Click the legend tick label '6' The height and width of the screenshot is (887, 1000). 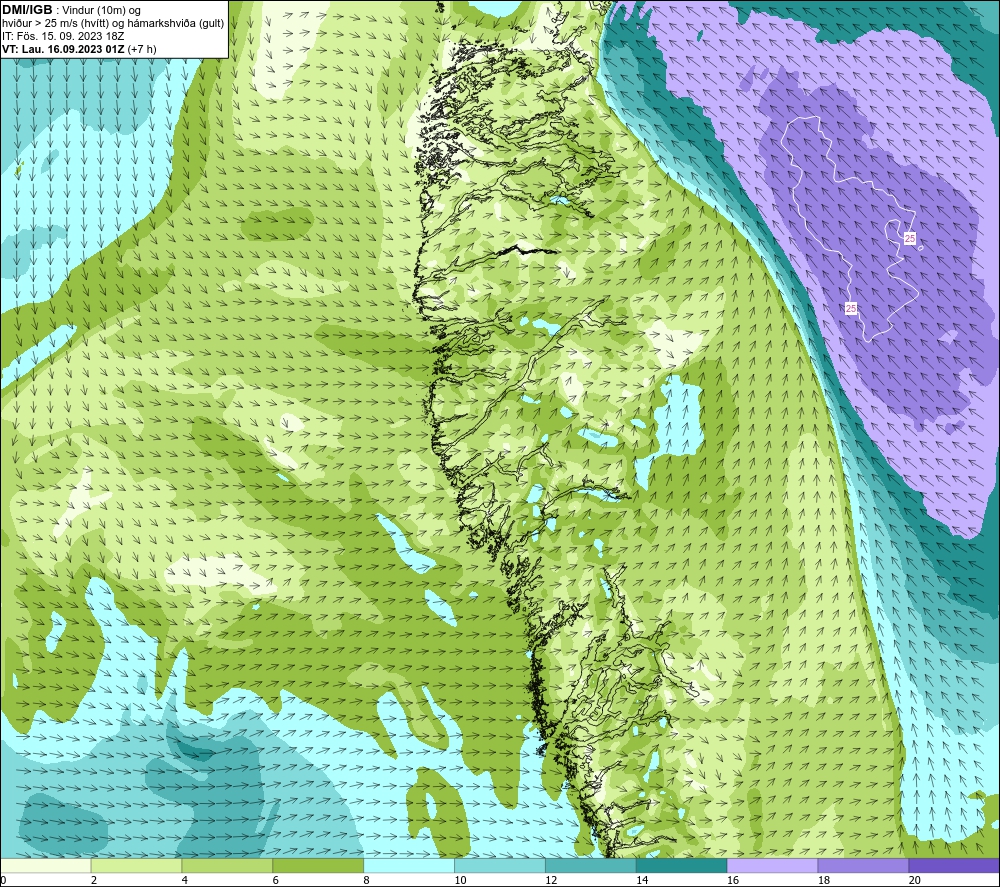click(276, 880)
